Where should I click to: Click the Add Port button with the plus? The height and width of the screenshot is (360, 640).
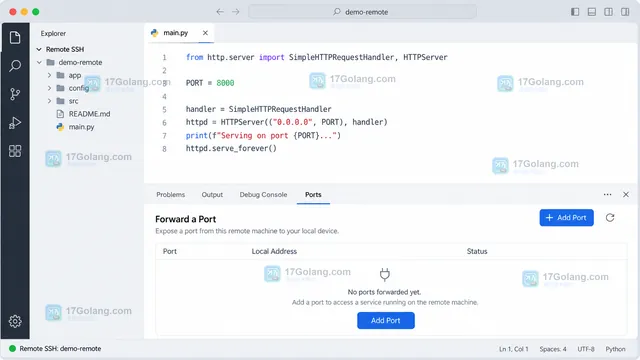[x=567, y=218]
